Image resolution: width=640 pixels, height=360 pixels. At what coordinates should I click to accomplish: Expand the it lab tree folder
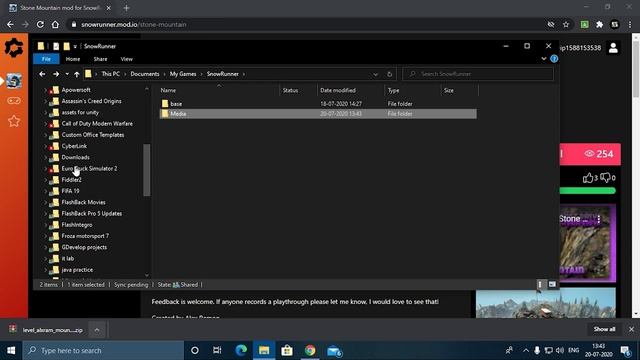(45, 258)
